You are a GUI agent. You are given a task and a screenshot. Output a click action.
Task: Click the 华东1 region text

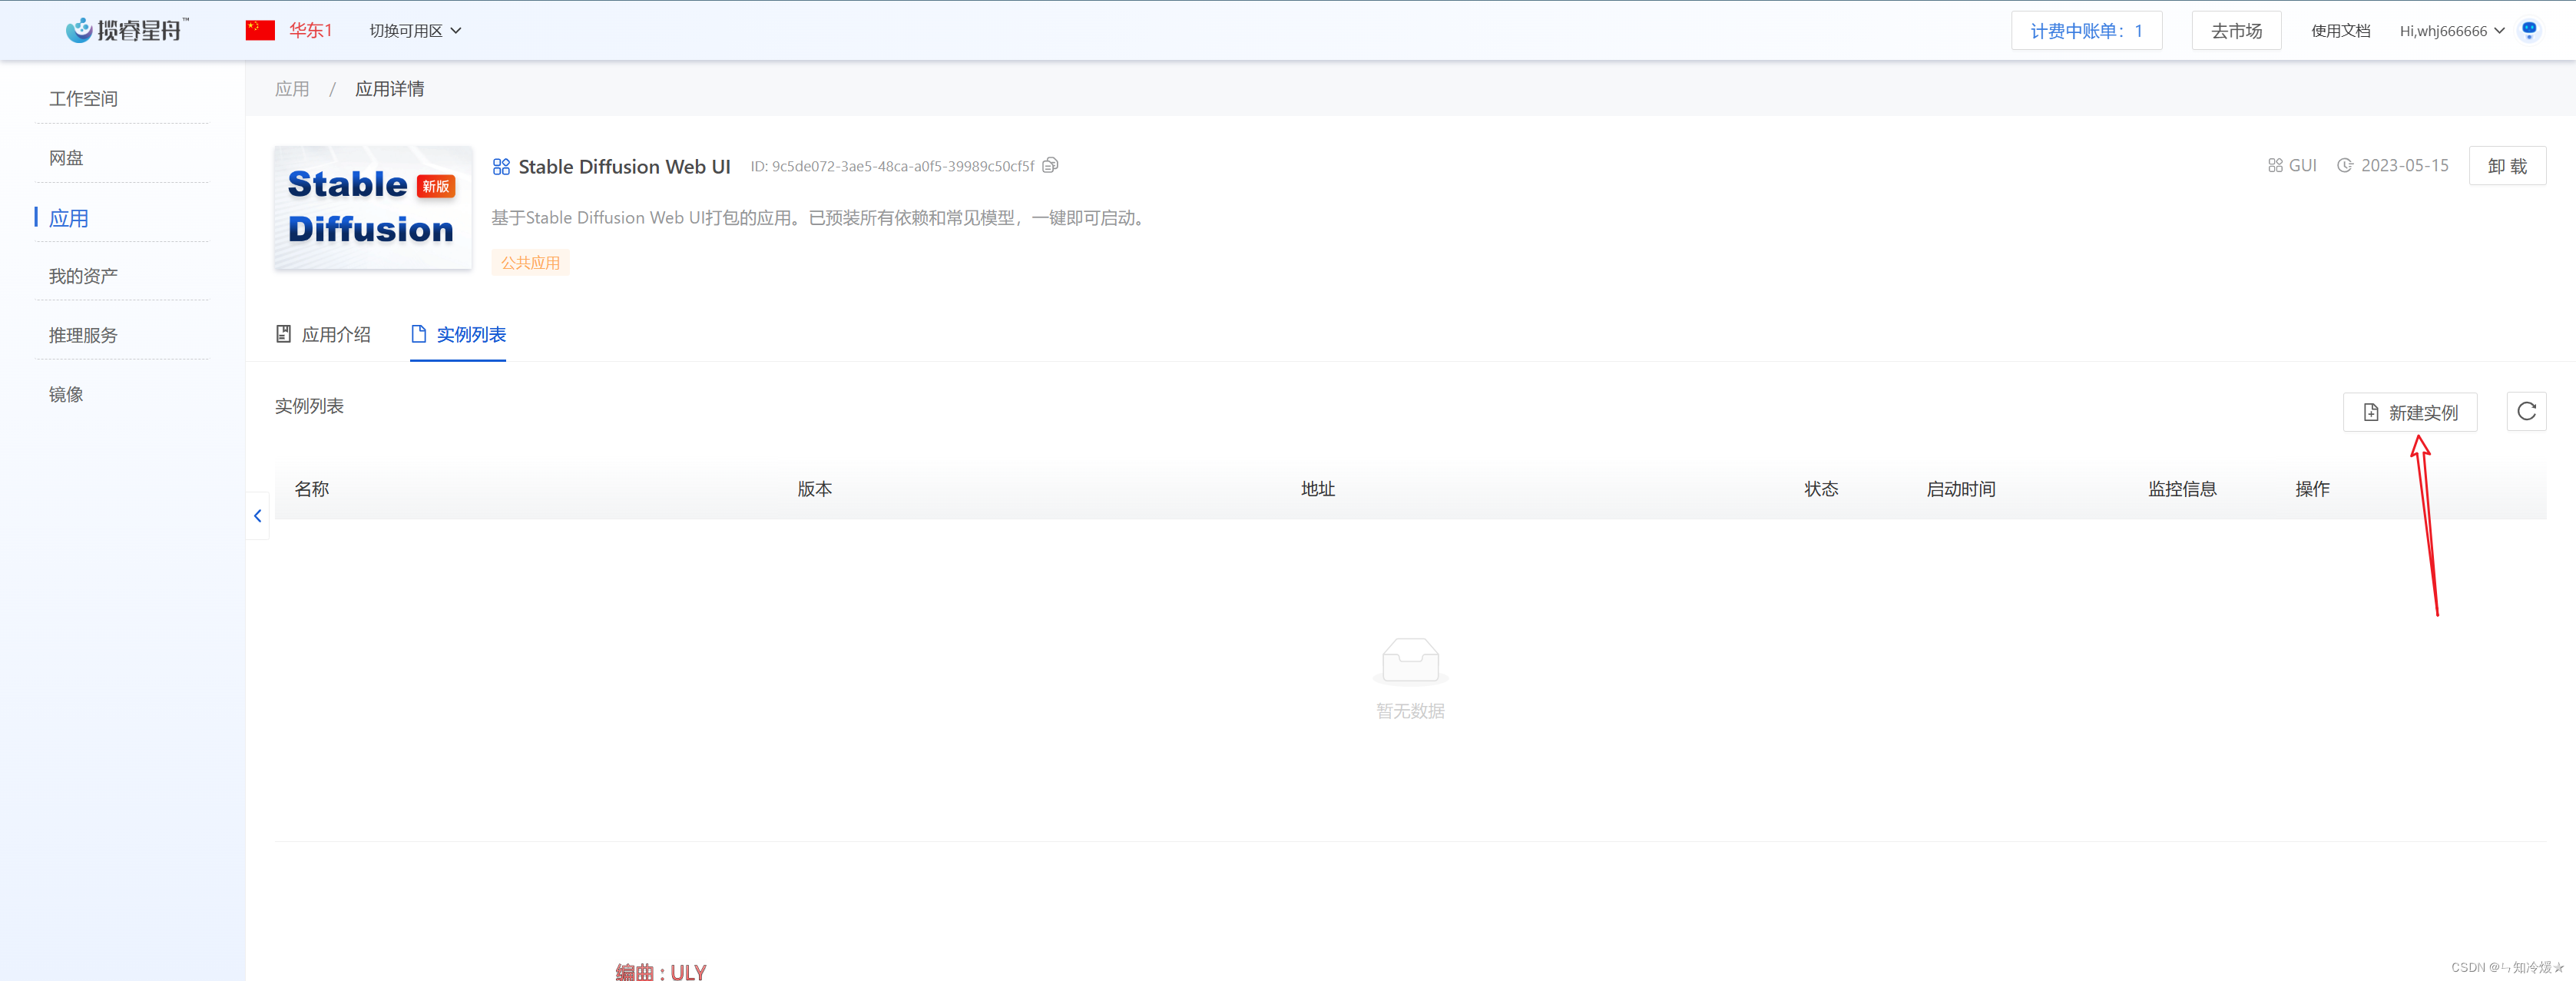point(311,30)
